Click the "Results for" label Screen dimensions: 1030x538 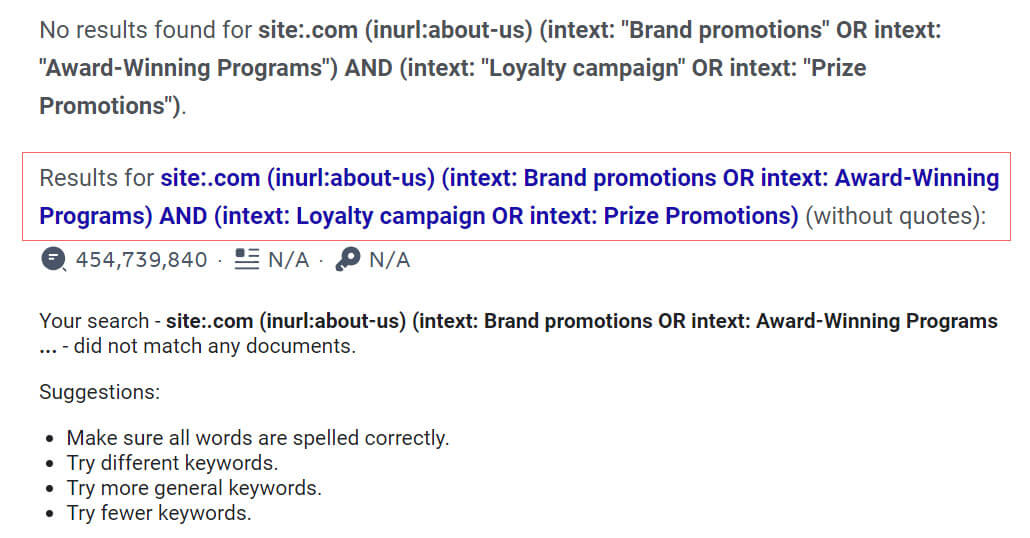click(x=96, y=179)
